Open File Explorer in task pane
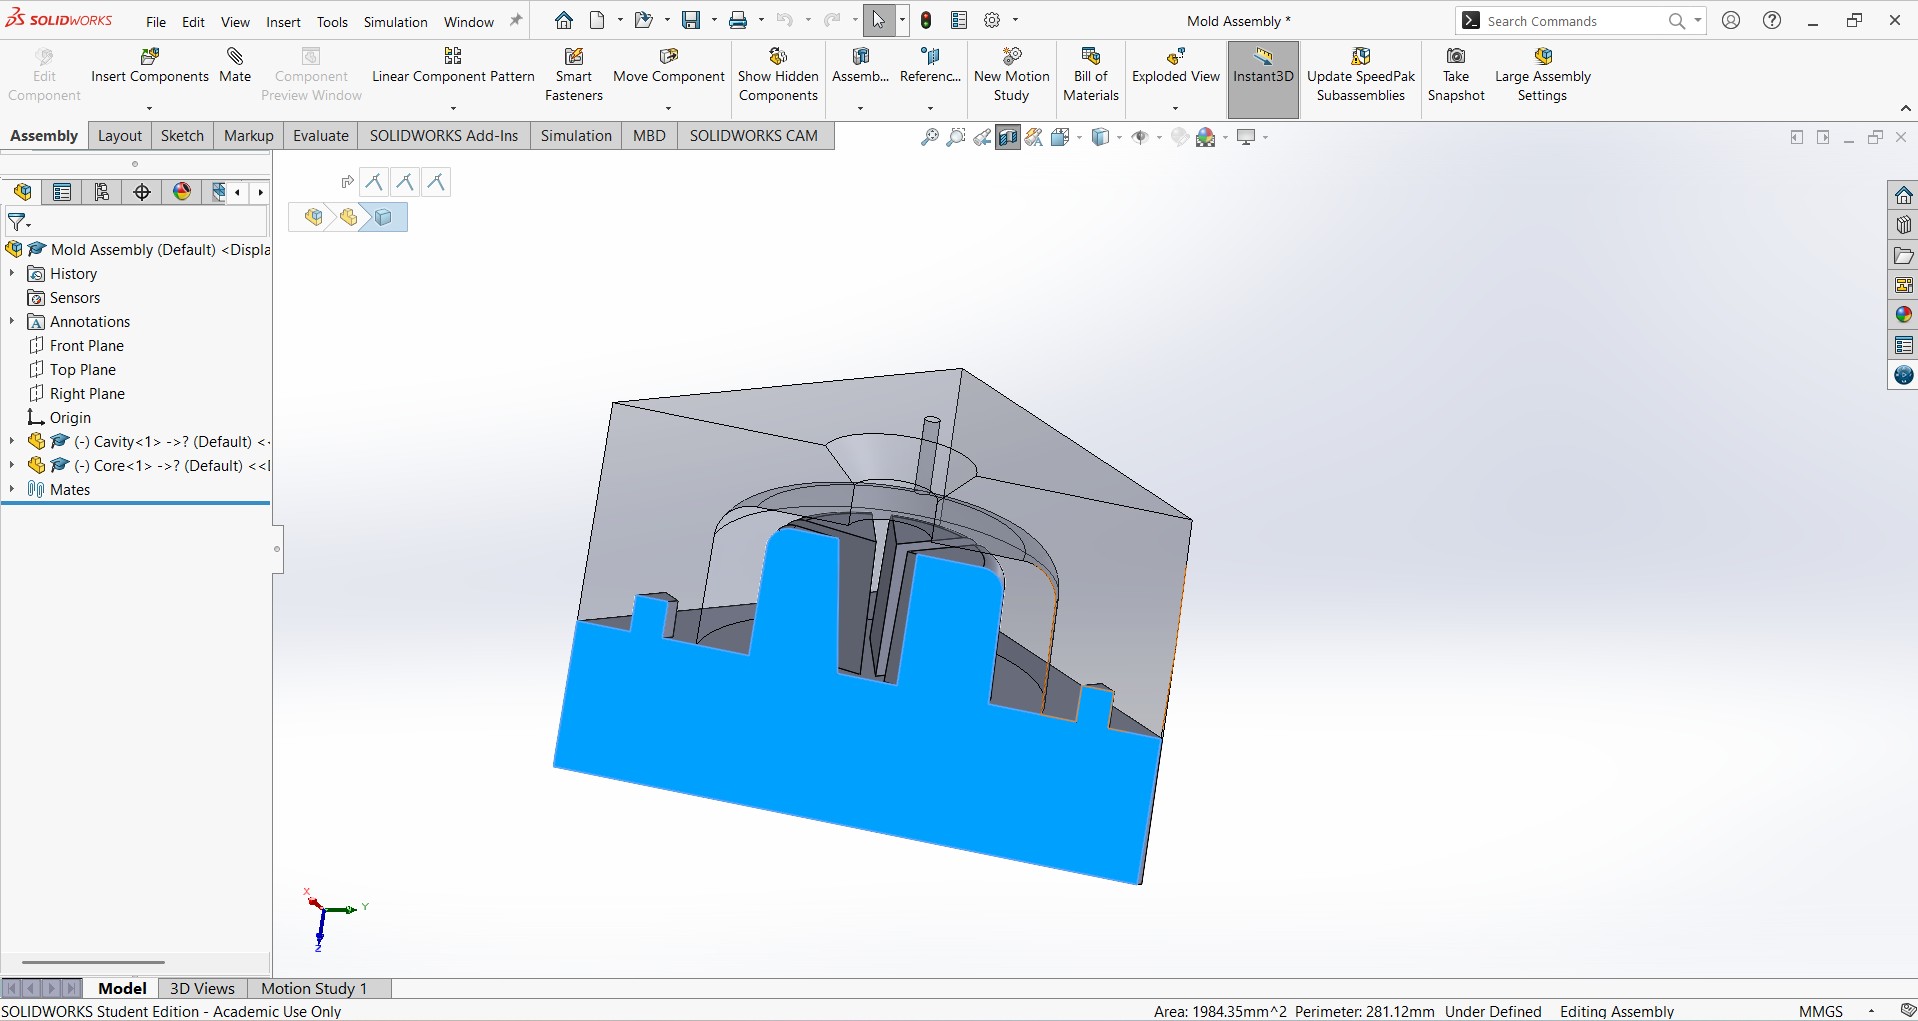This screenshot has width=1918, height=1021. 1903,255
